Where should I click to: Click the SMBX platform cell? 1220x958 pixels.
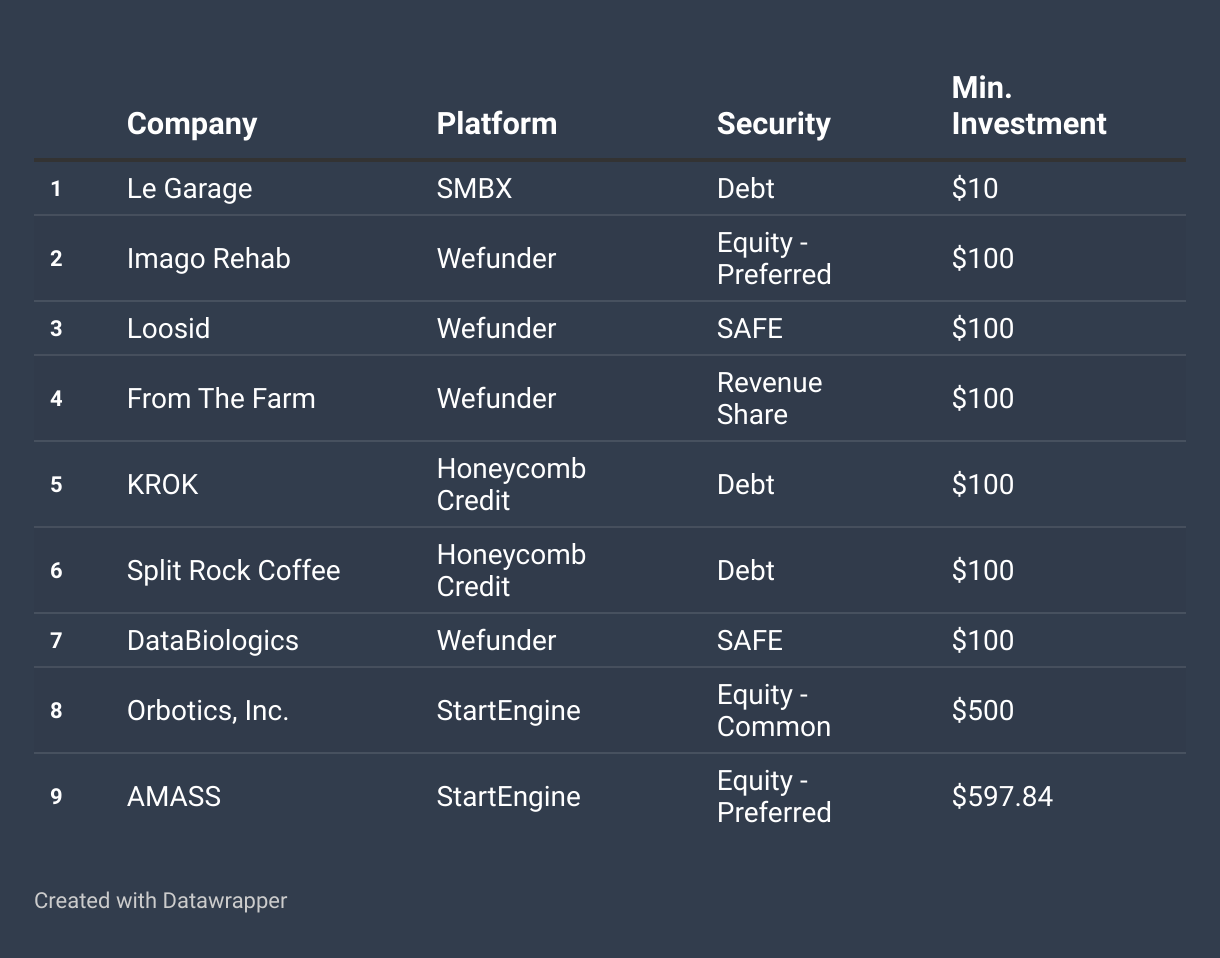pos(474,188)
